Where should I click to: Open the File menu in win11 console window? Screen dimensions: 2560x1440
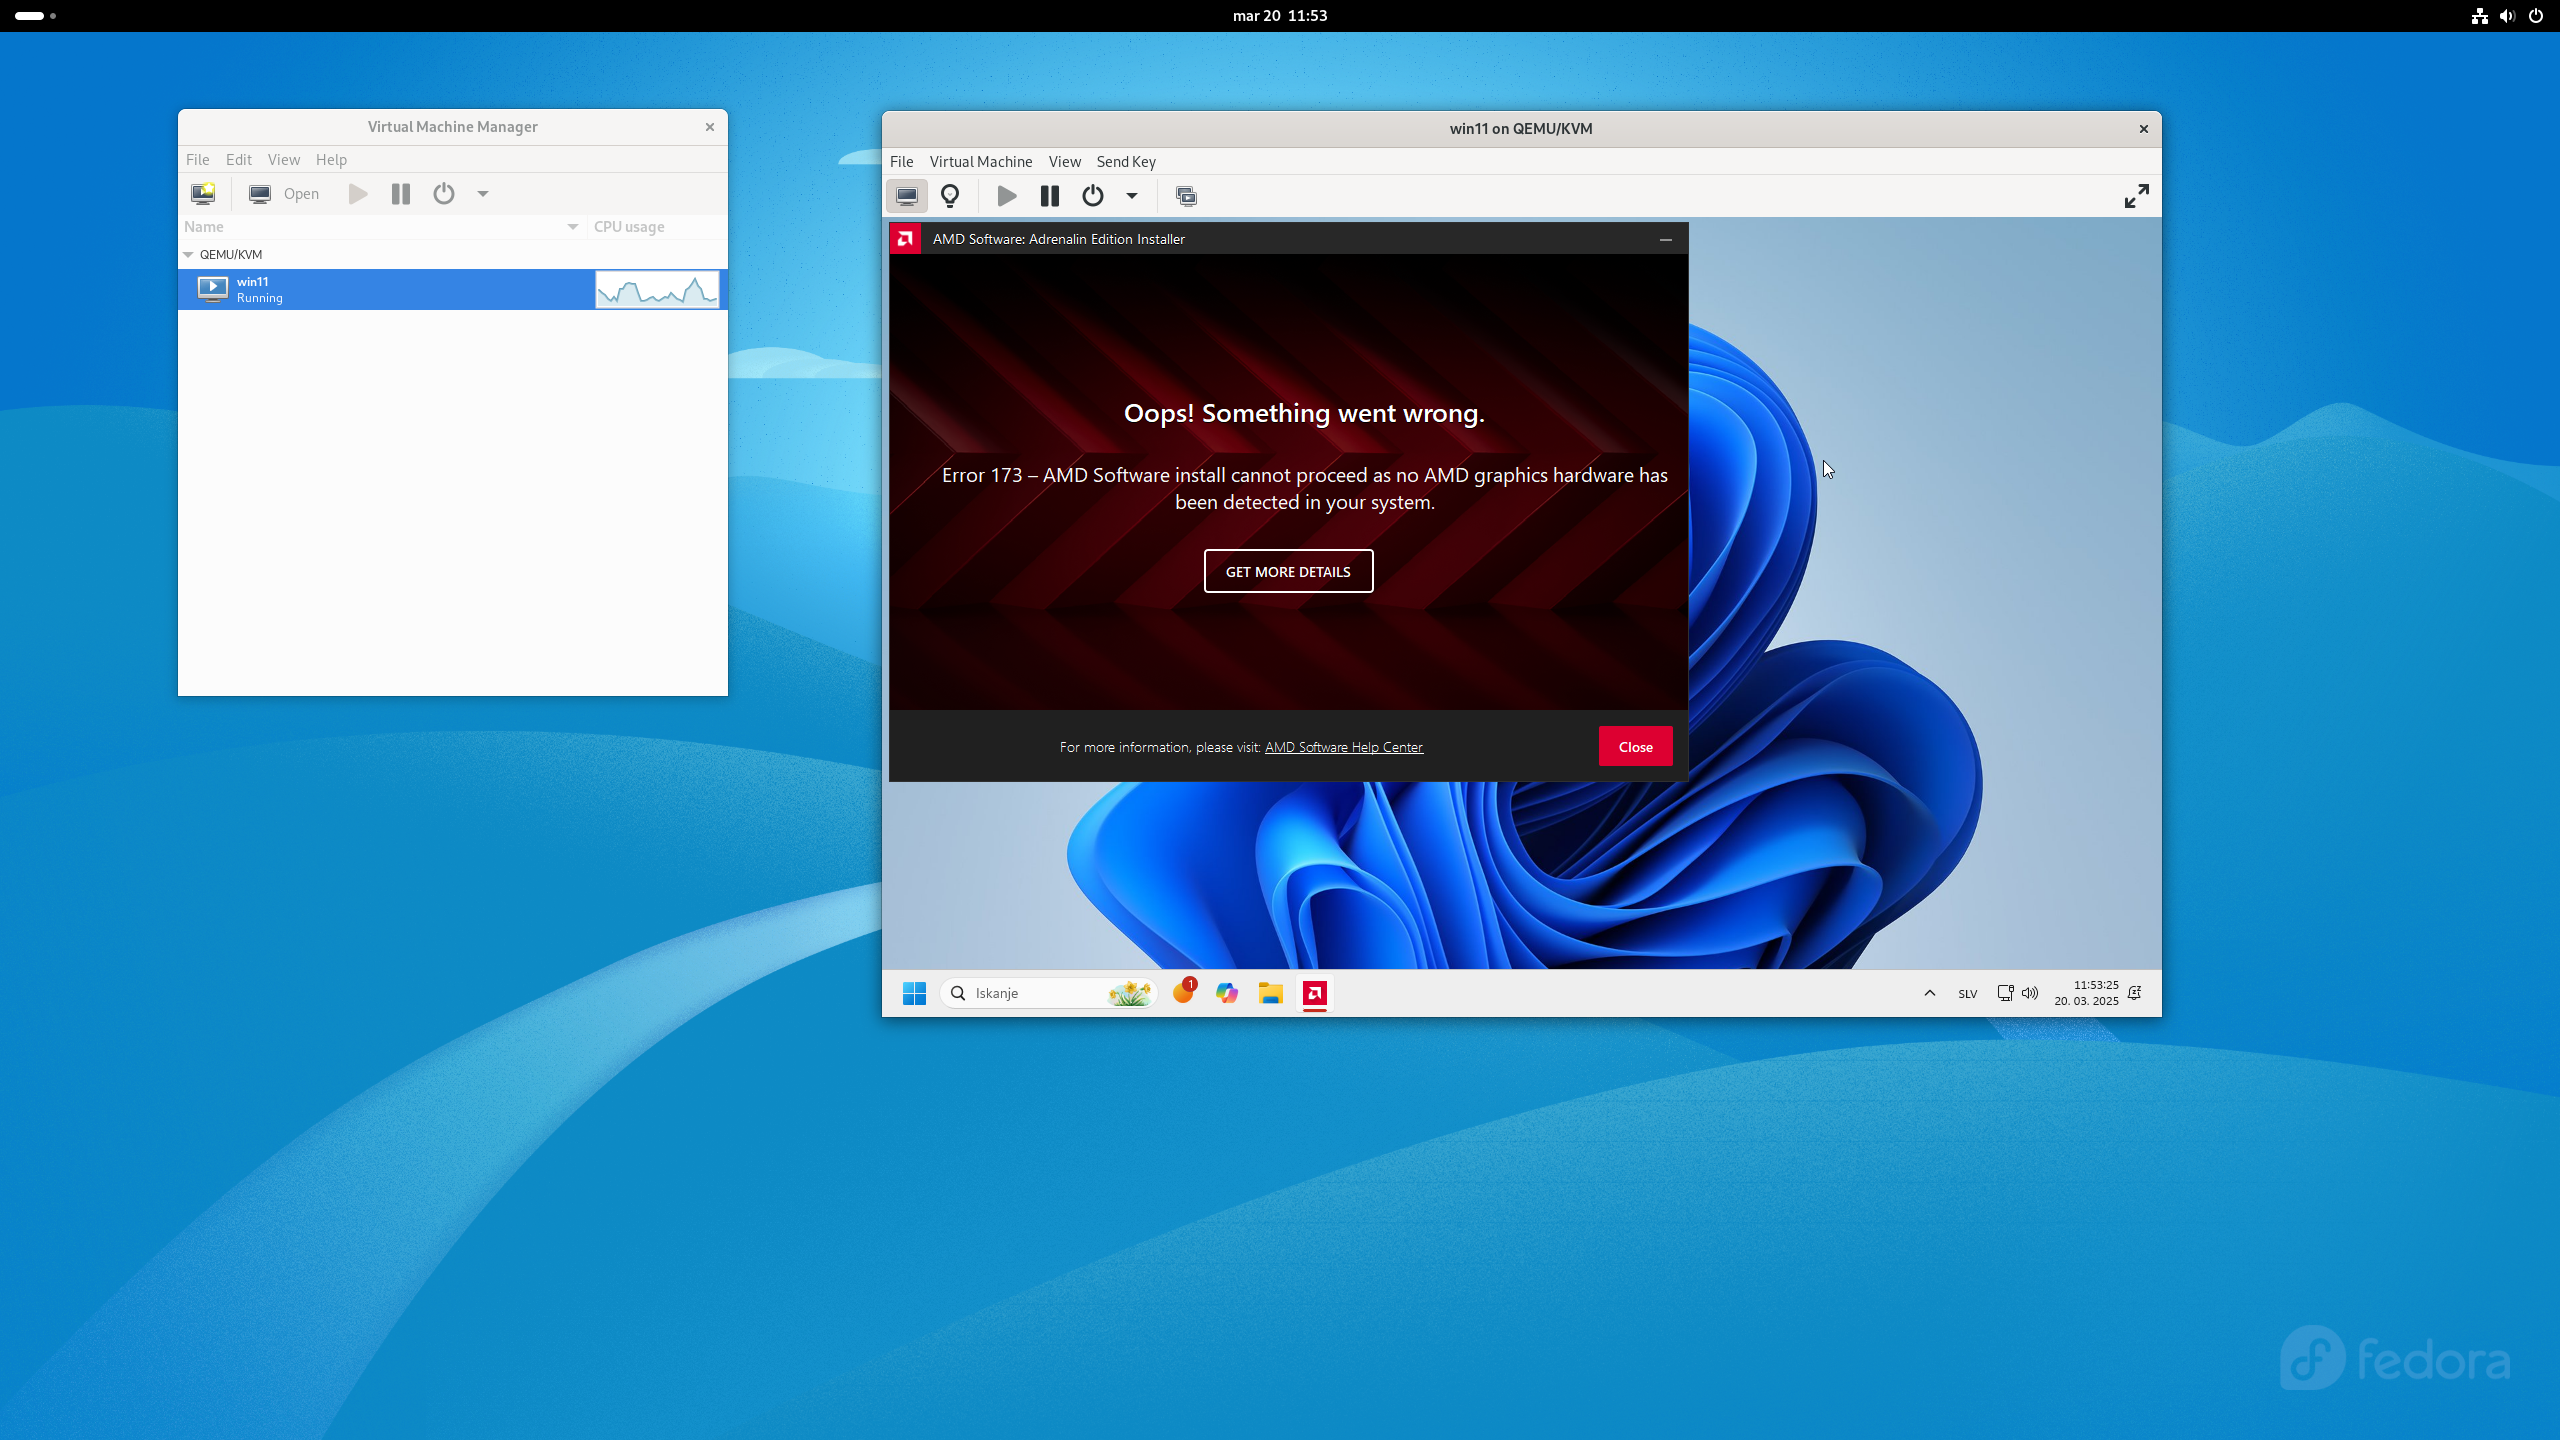901,161
